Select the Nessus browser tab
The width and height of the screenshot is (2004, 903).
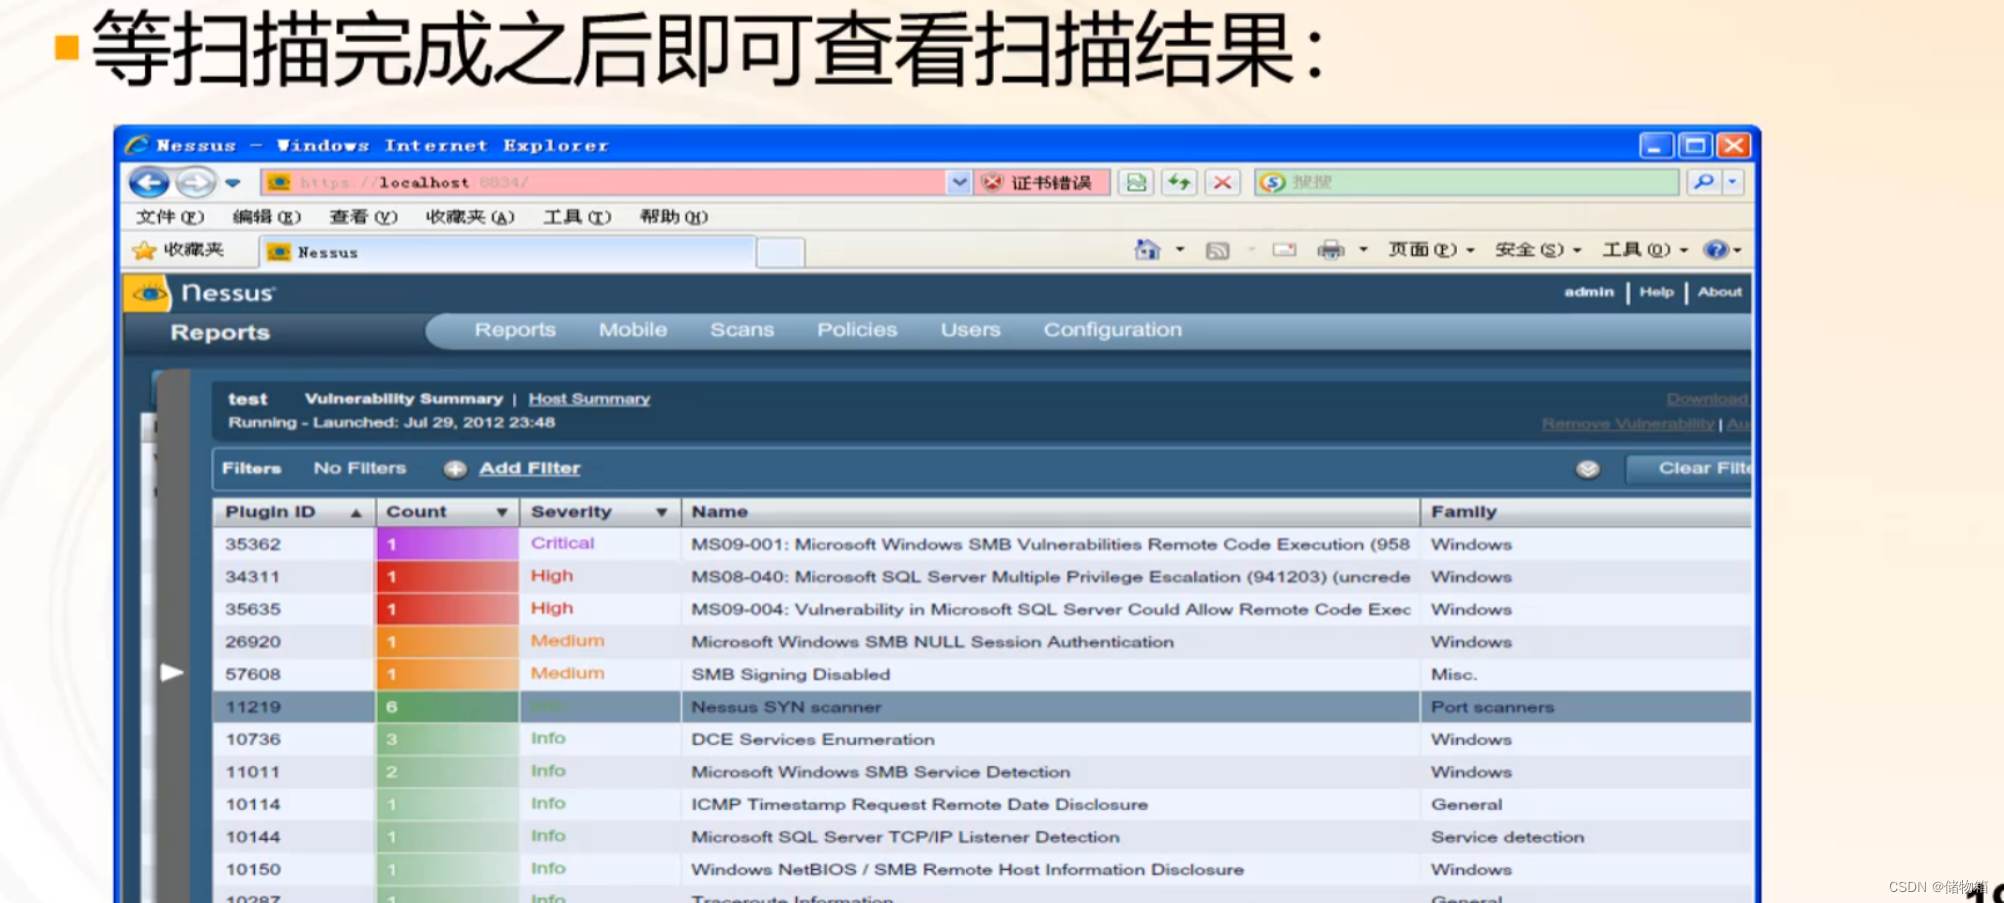[507, 252]
